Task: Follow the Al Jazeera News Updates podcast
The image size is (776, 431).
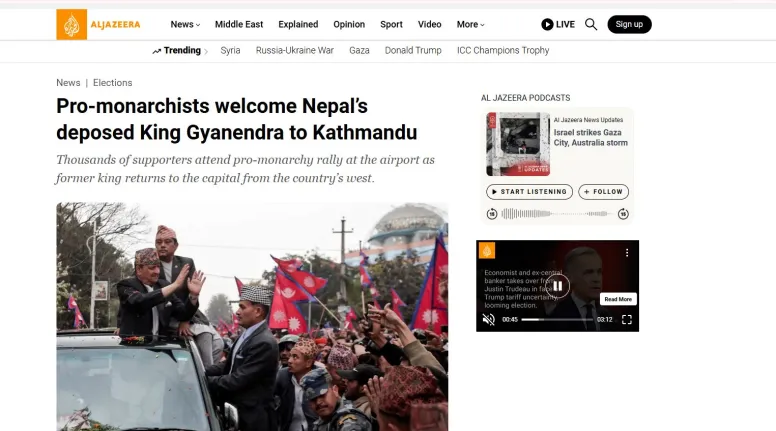Action: click(603, 192)
